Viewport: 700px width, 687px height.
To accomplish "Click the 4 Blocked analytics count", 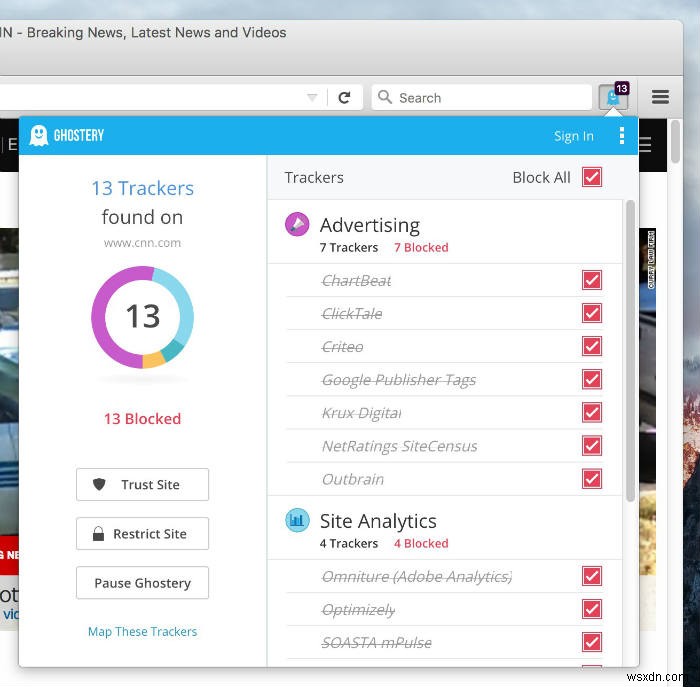I will pos(421,543).
